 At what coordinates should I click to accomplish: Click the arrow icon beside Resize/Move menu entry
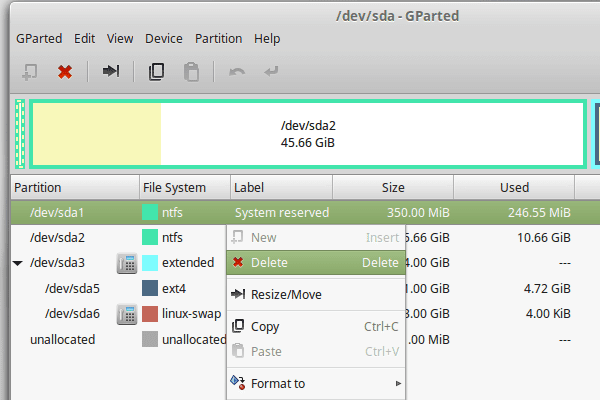tap(238, 294)
